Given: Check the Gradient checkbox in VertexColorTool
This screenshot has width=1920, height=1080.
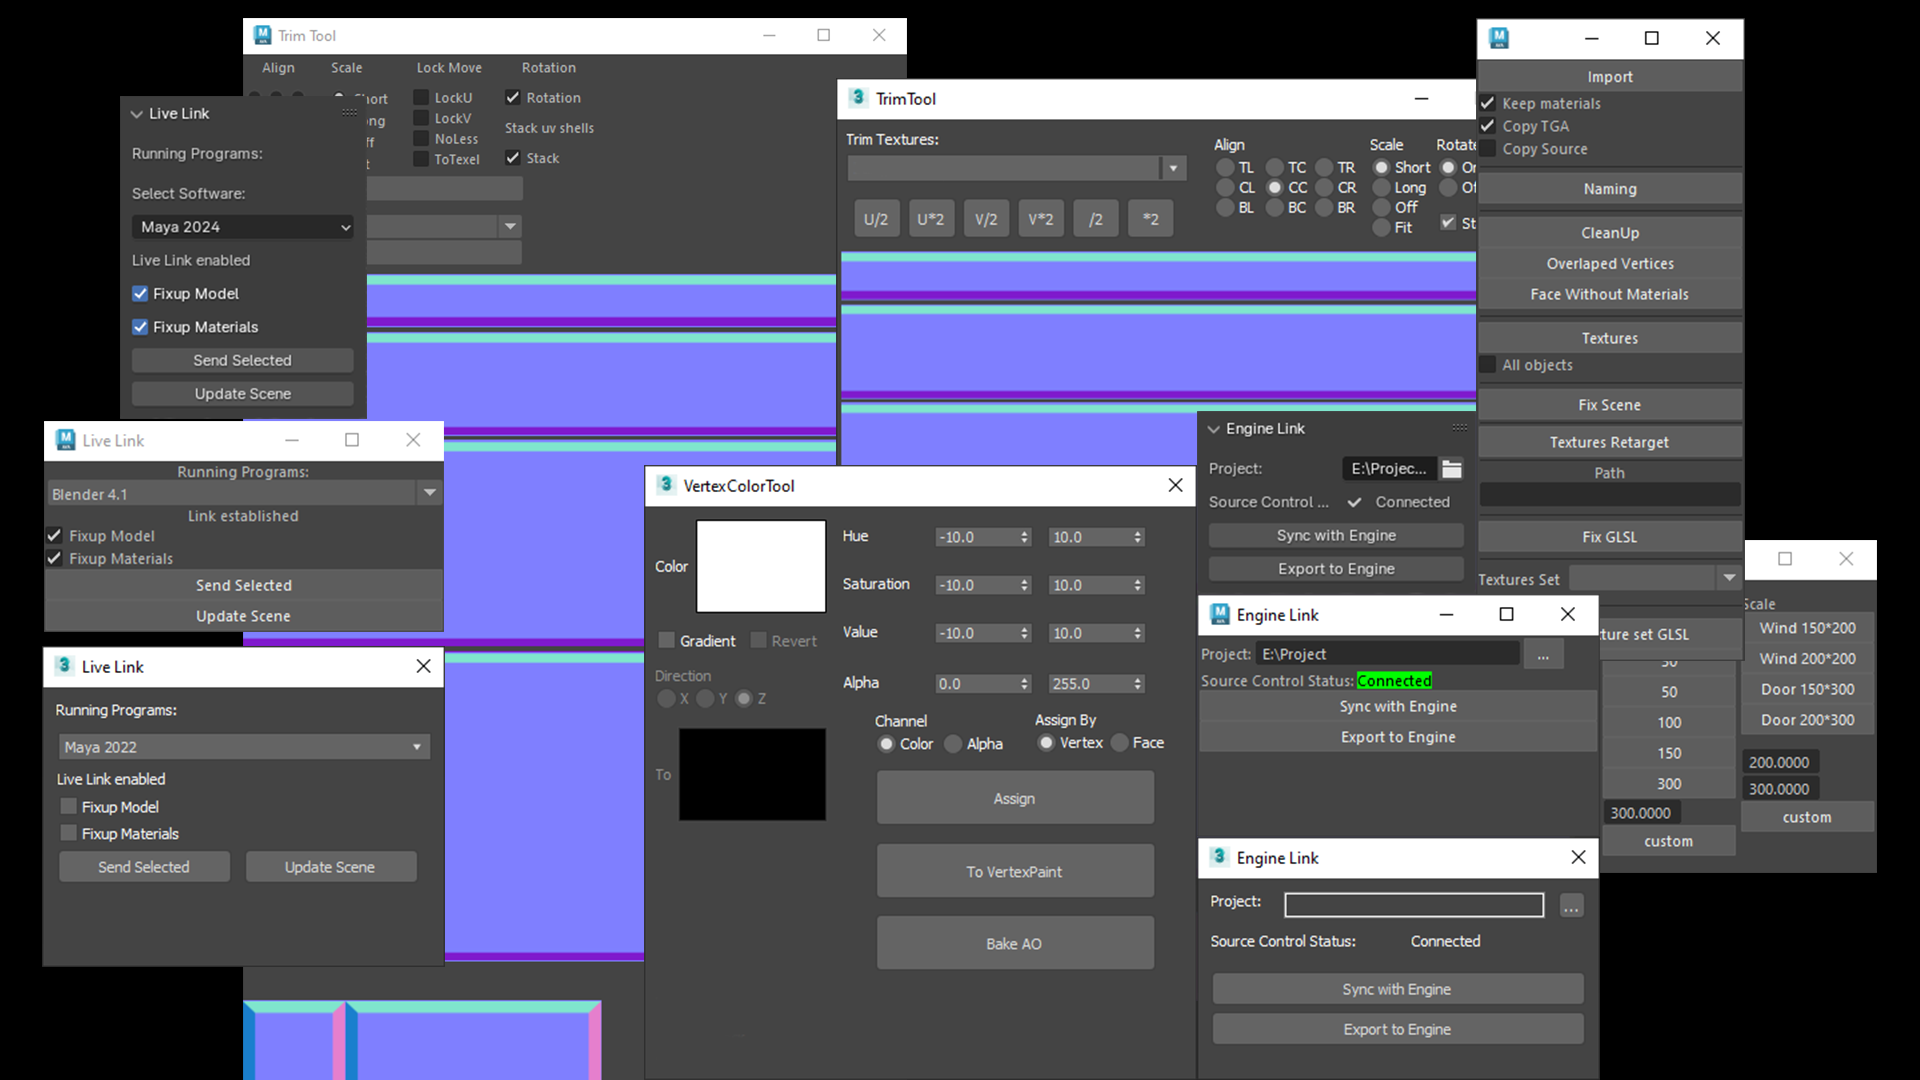Looking at the screenshot, I should (666, 640).
